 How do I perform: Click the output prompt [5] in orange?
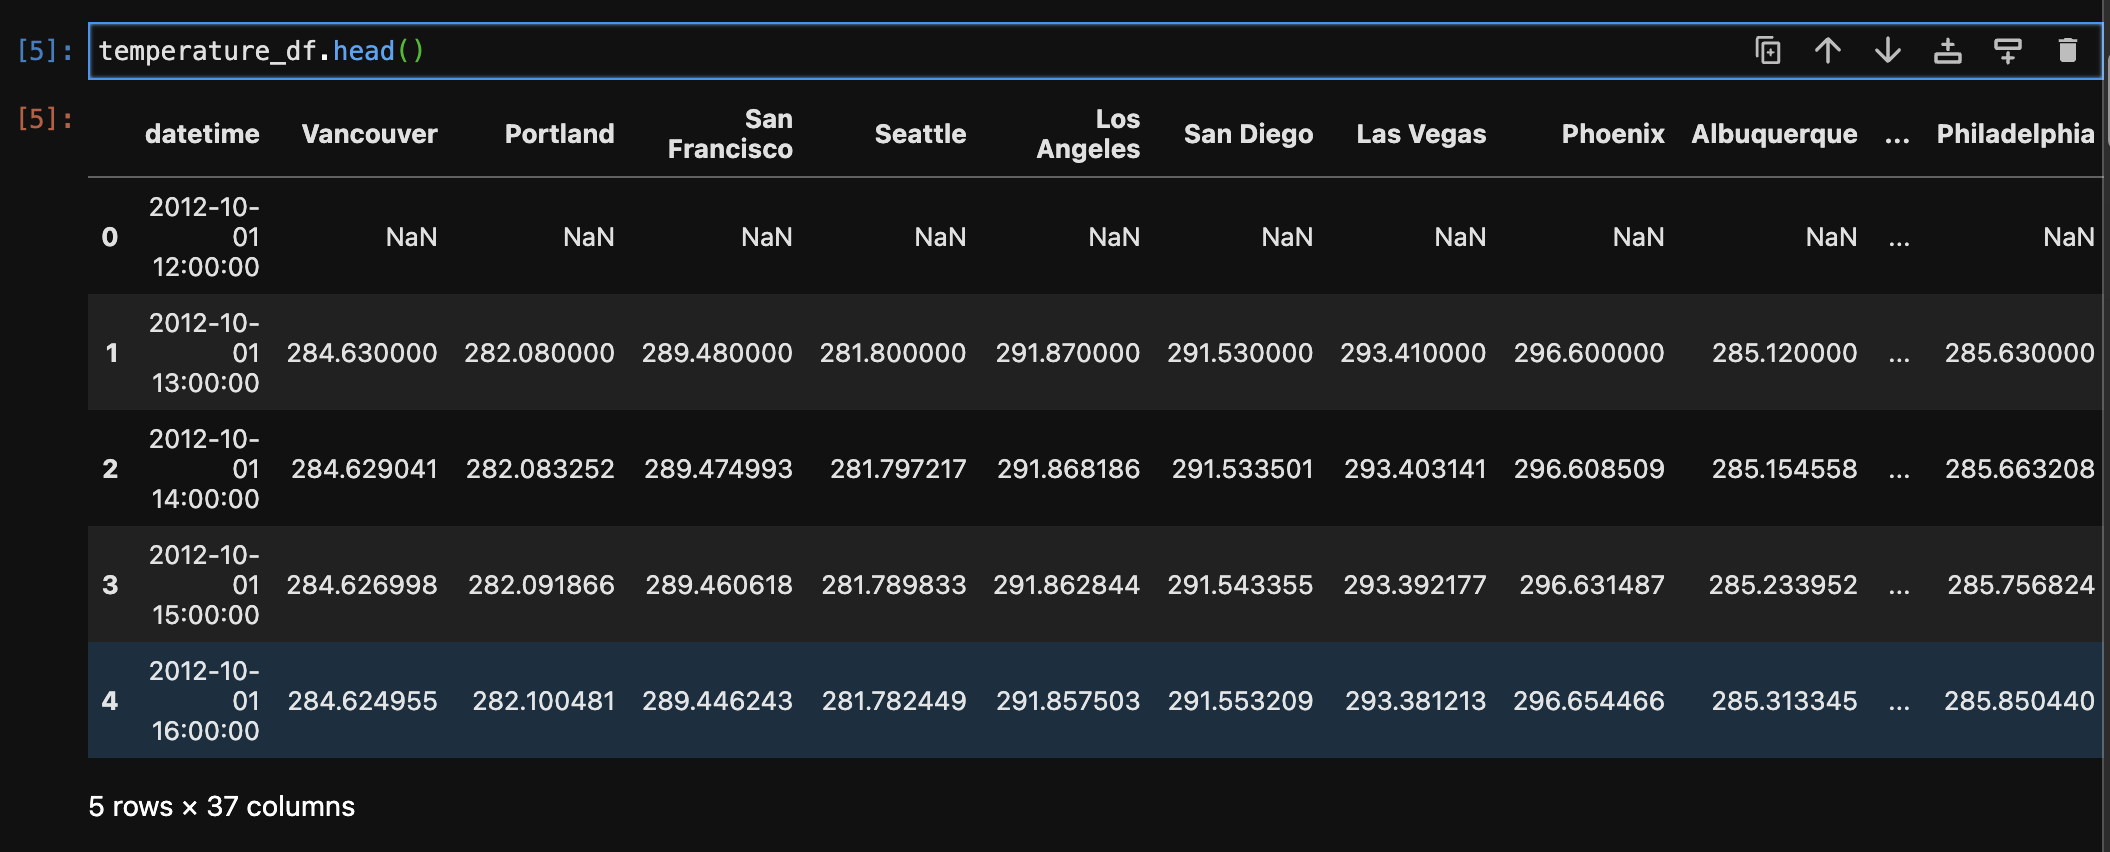click(45, 119)
